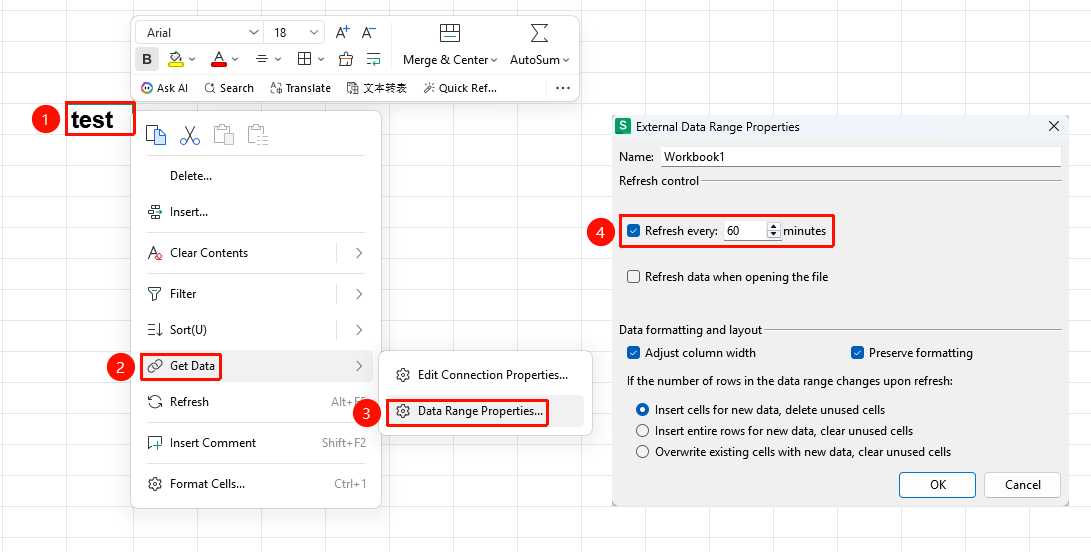
Task: Increase font size with A+ icon
Action: pyautogui.click(x=342, y=32)
